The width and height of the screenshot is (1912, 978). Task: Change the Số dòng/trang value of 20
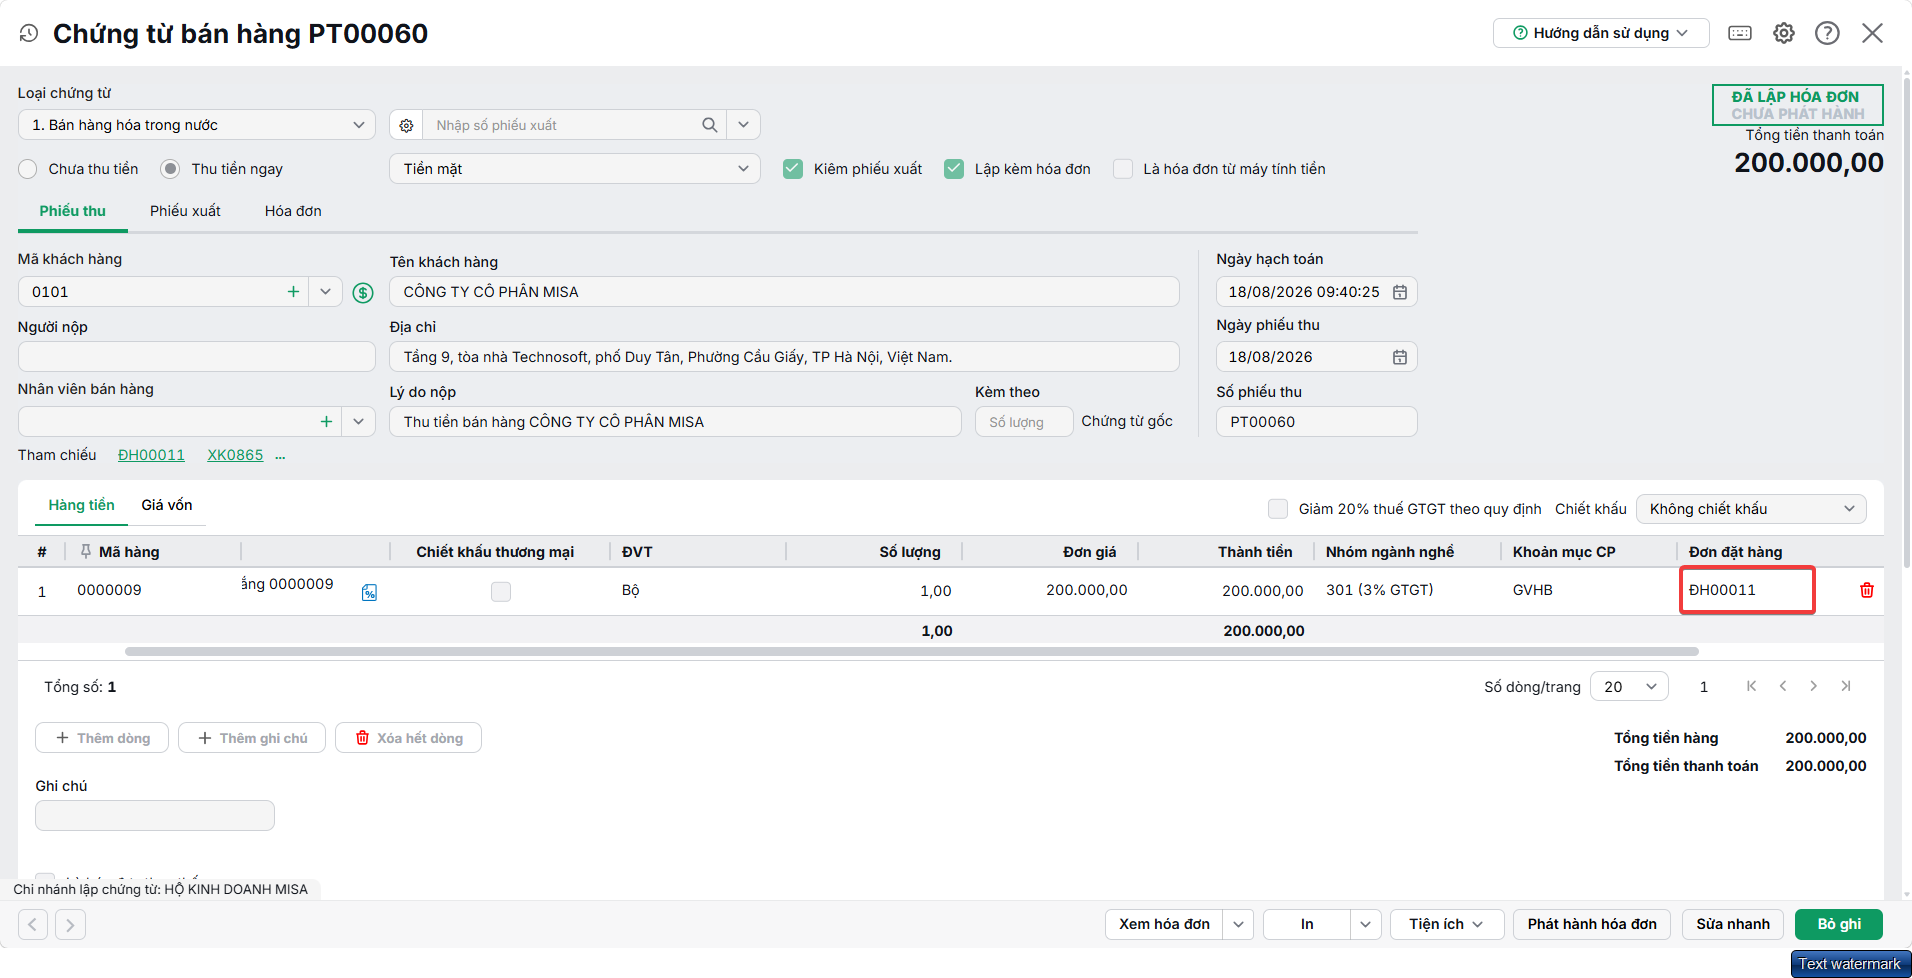tap(1629, 687)
